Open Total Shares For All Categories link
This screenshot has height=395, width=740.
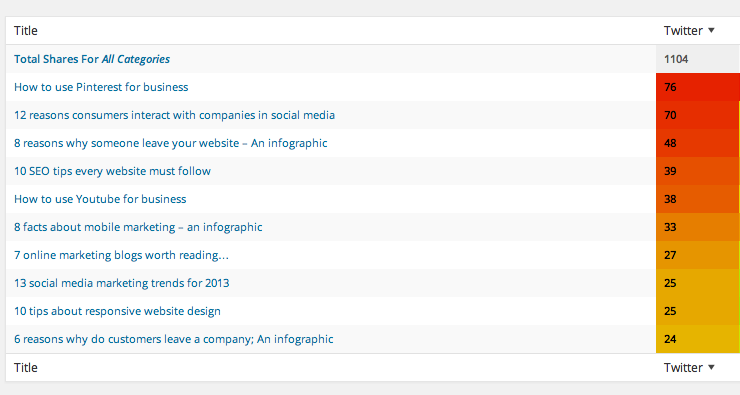92,59
